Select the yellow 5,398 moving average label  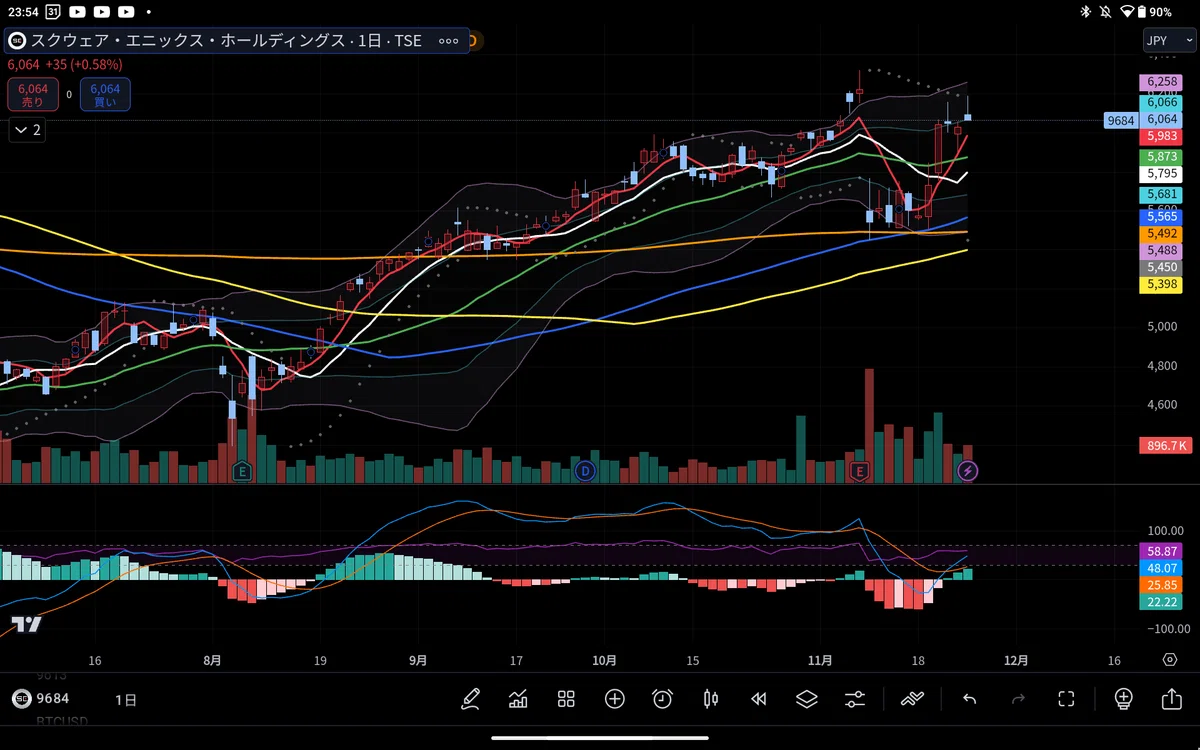click(1162, 285)
